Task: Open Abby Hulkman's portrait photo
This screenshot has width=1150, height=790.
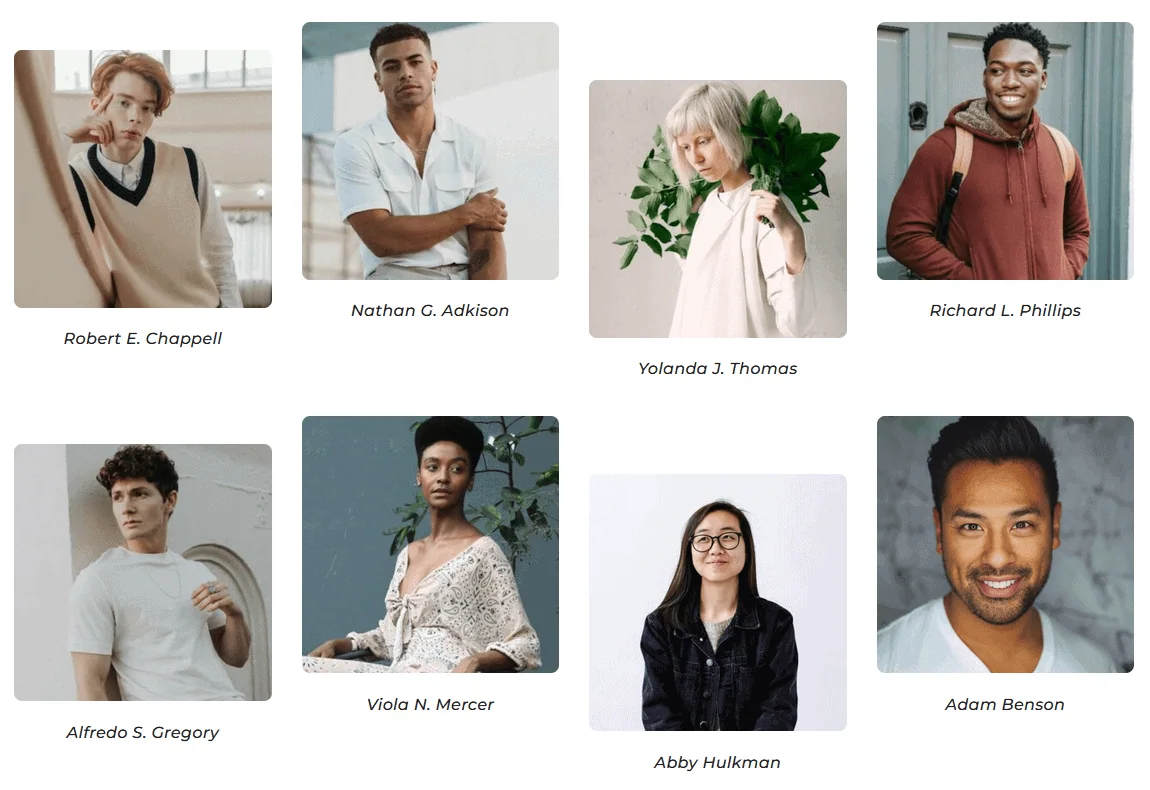Action: click(x=718, y=602)
